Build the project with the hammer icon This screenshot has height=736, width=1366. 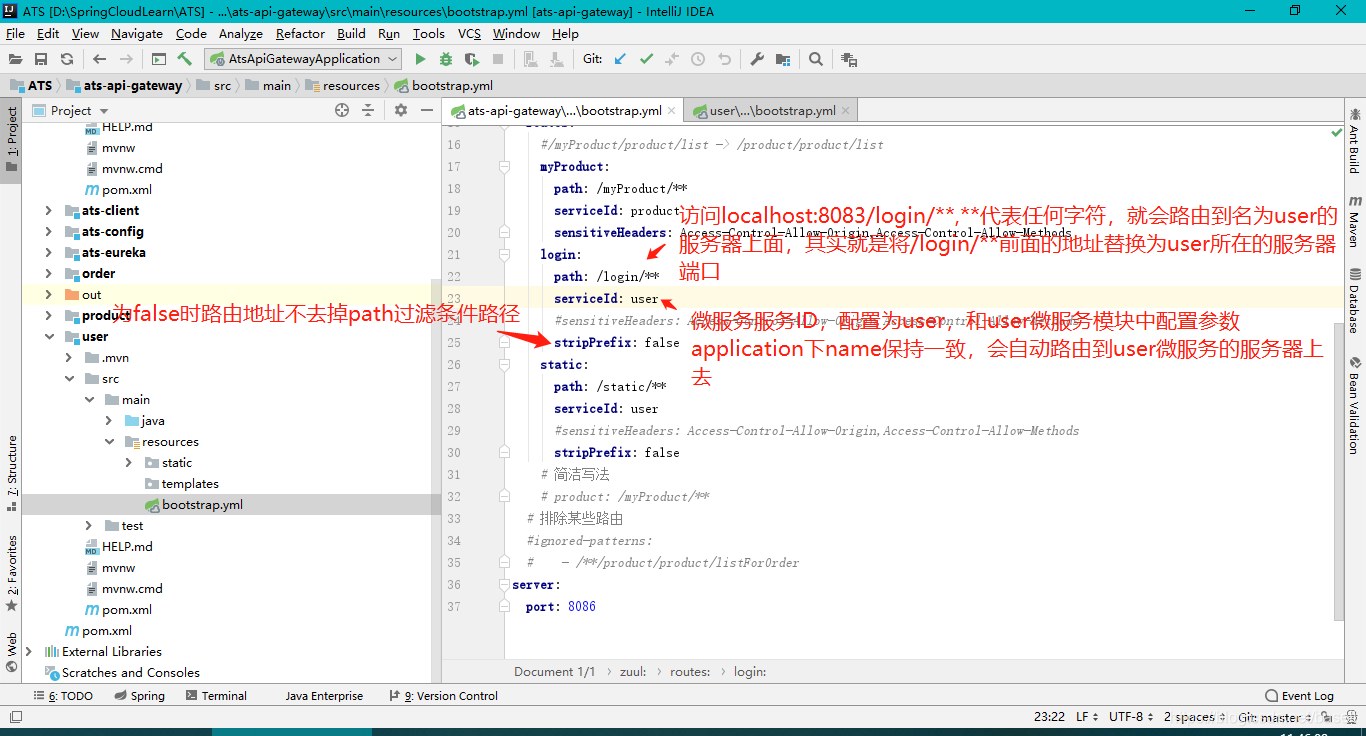pyautogui.click(x=185, y=59)
